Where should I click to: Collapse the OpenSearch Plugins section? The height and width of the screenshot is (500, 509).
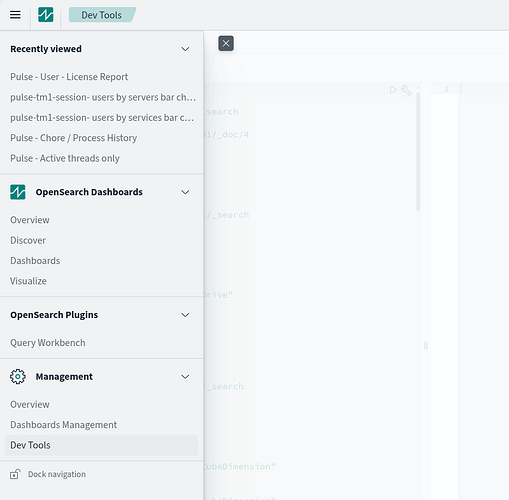click(185, 315)
